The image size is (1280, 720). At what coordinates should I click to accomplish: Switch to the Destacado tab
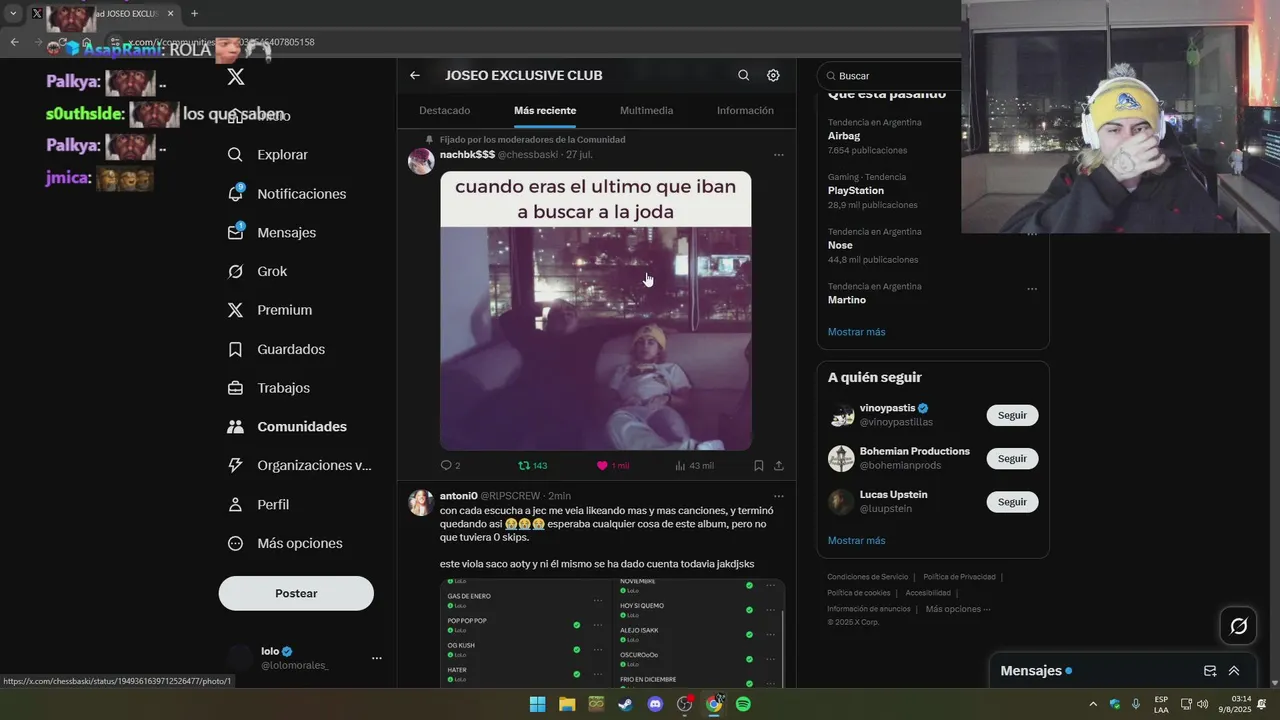click(x=444, y=110)
